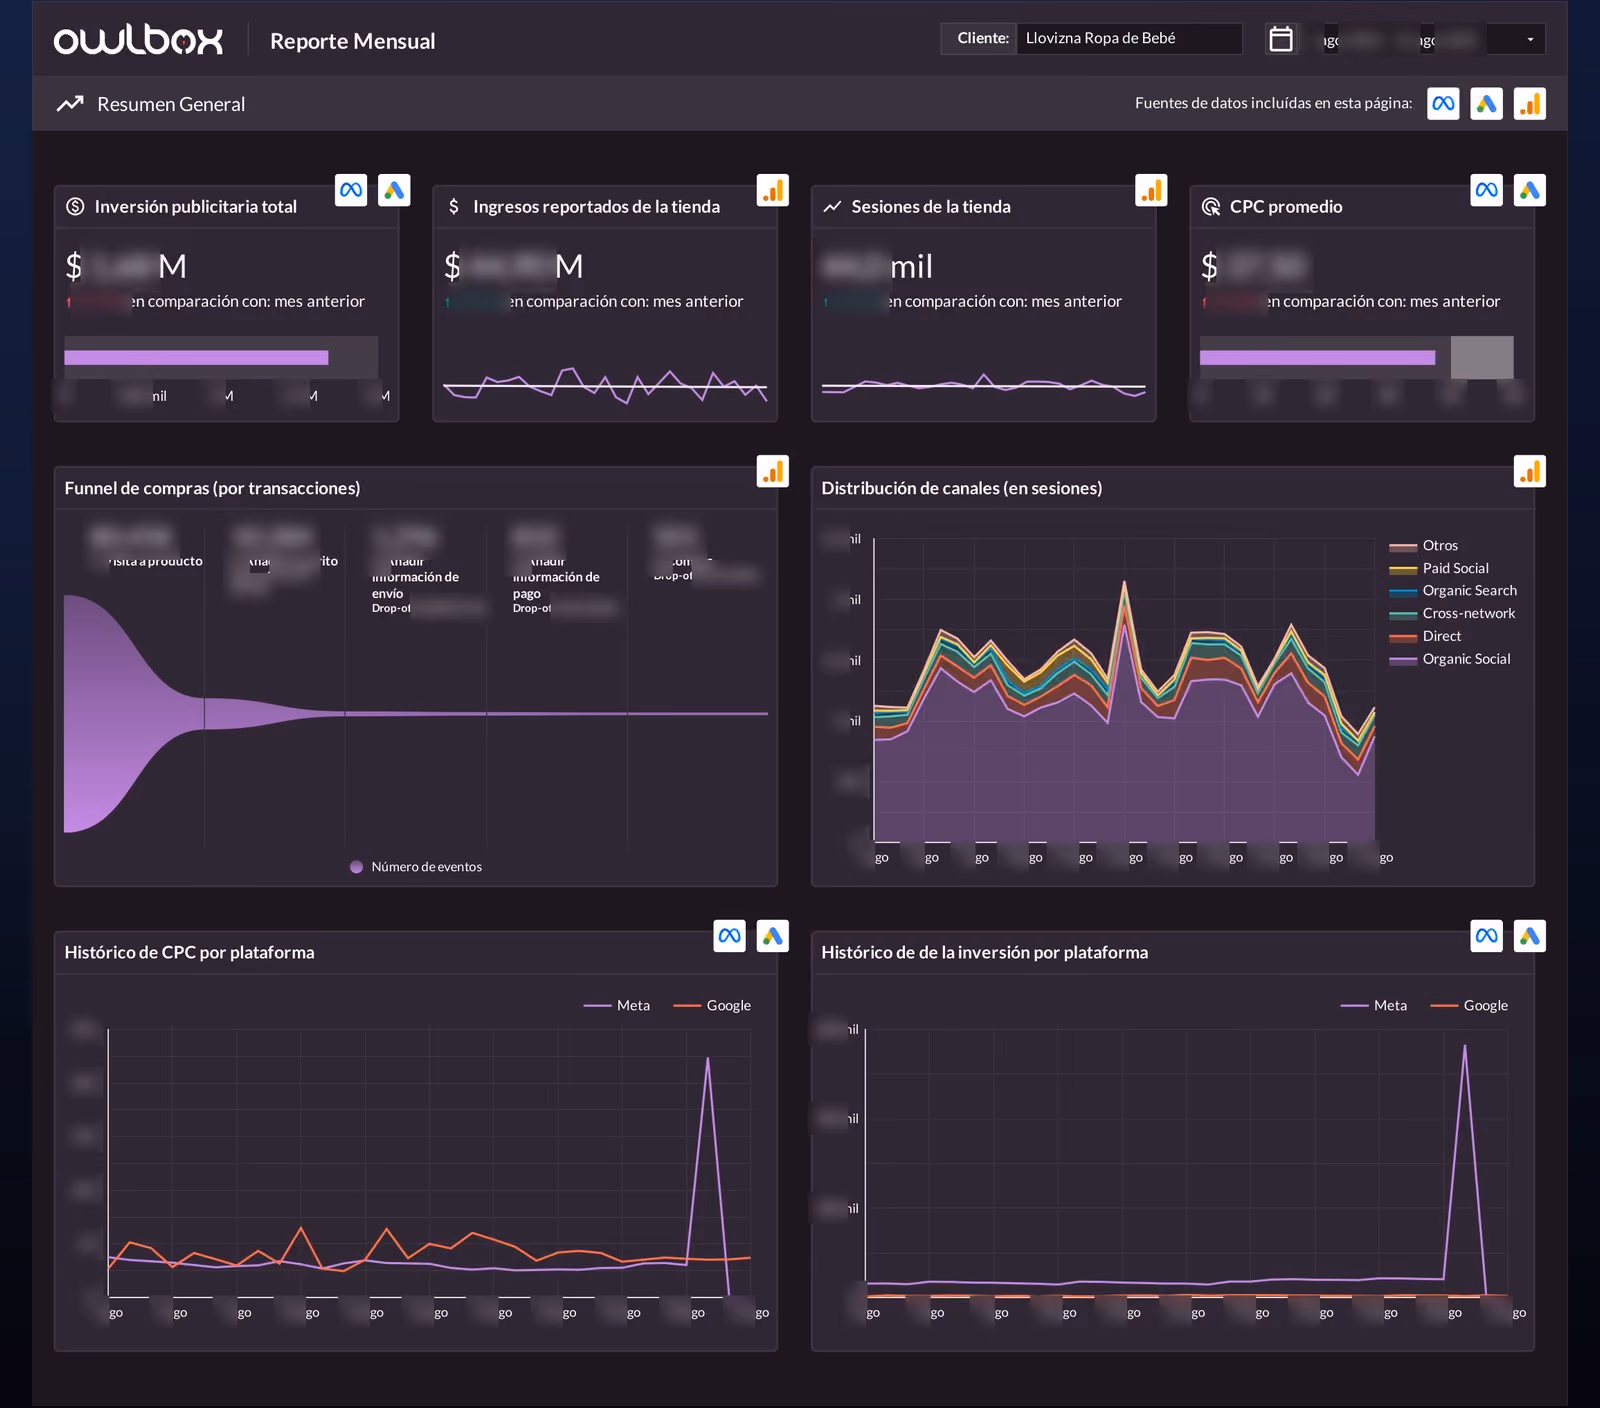Toggle Google series in inversión por plataforma legend

coord(1469,1005)
